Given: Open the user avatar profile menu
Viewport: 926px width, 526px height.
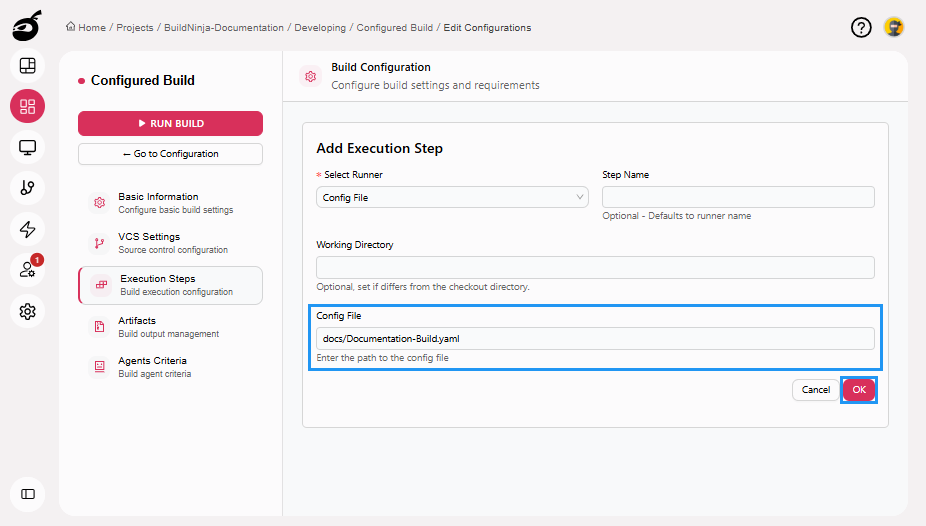Looking at the screenshot, I should (894, 27).
